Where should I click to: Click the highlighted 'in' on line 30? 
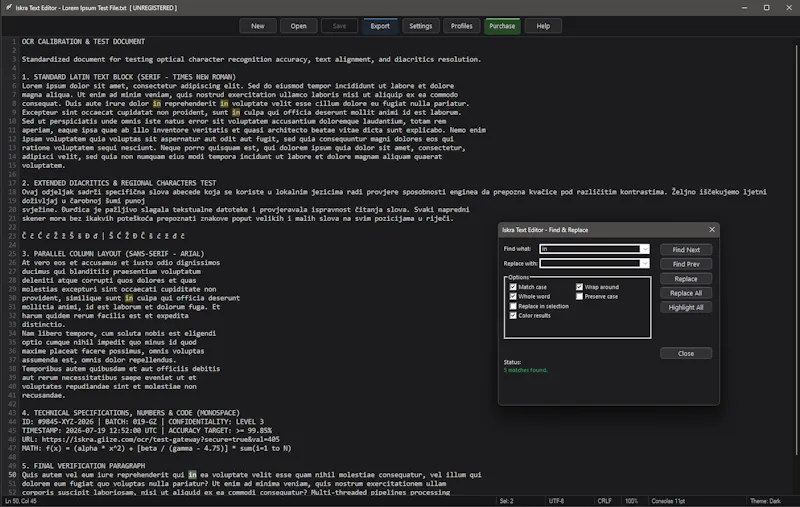(x=129, y=298)
